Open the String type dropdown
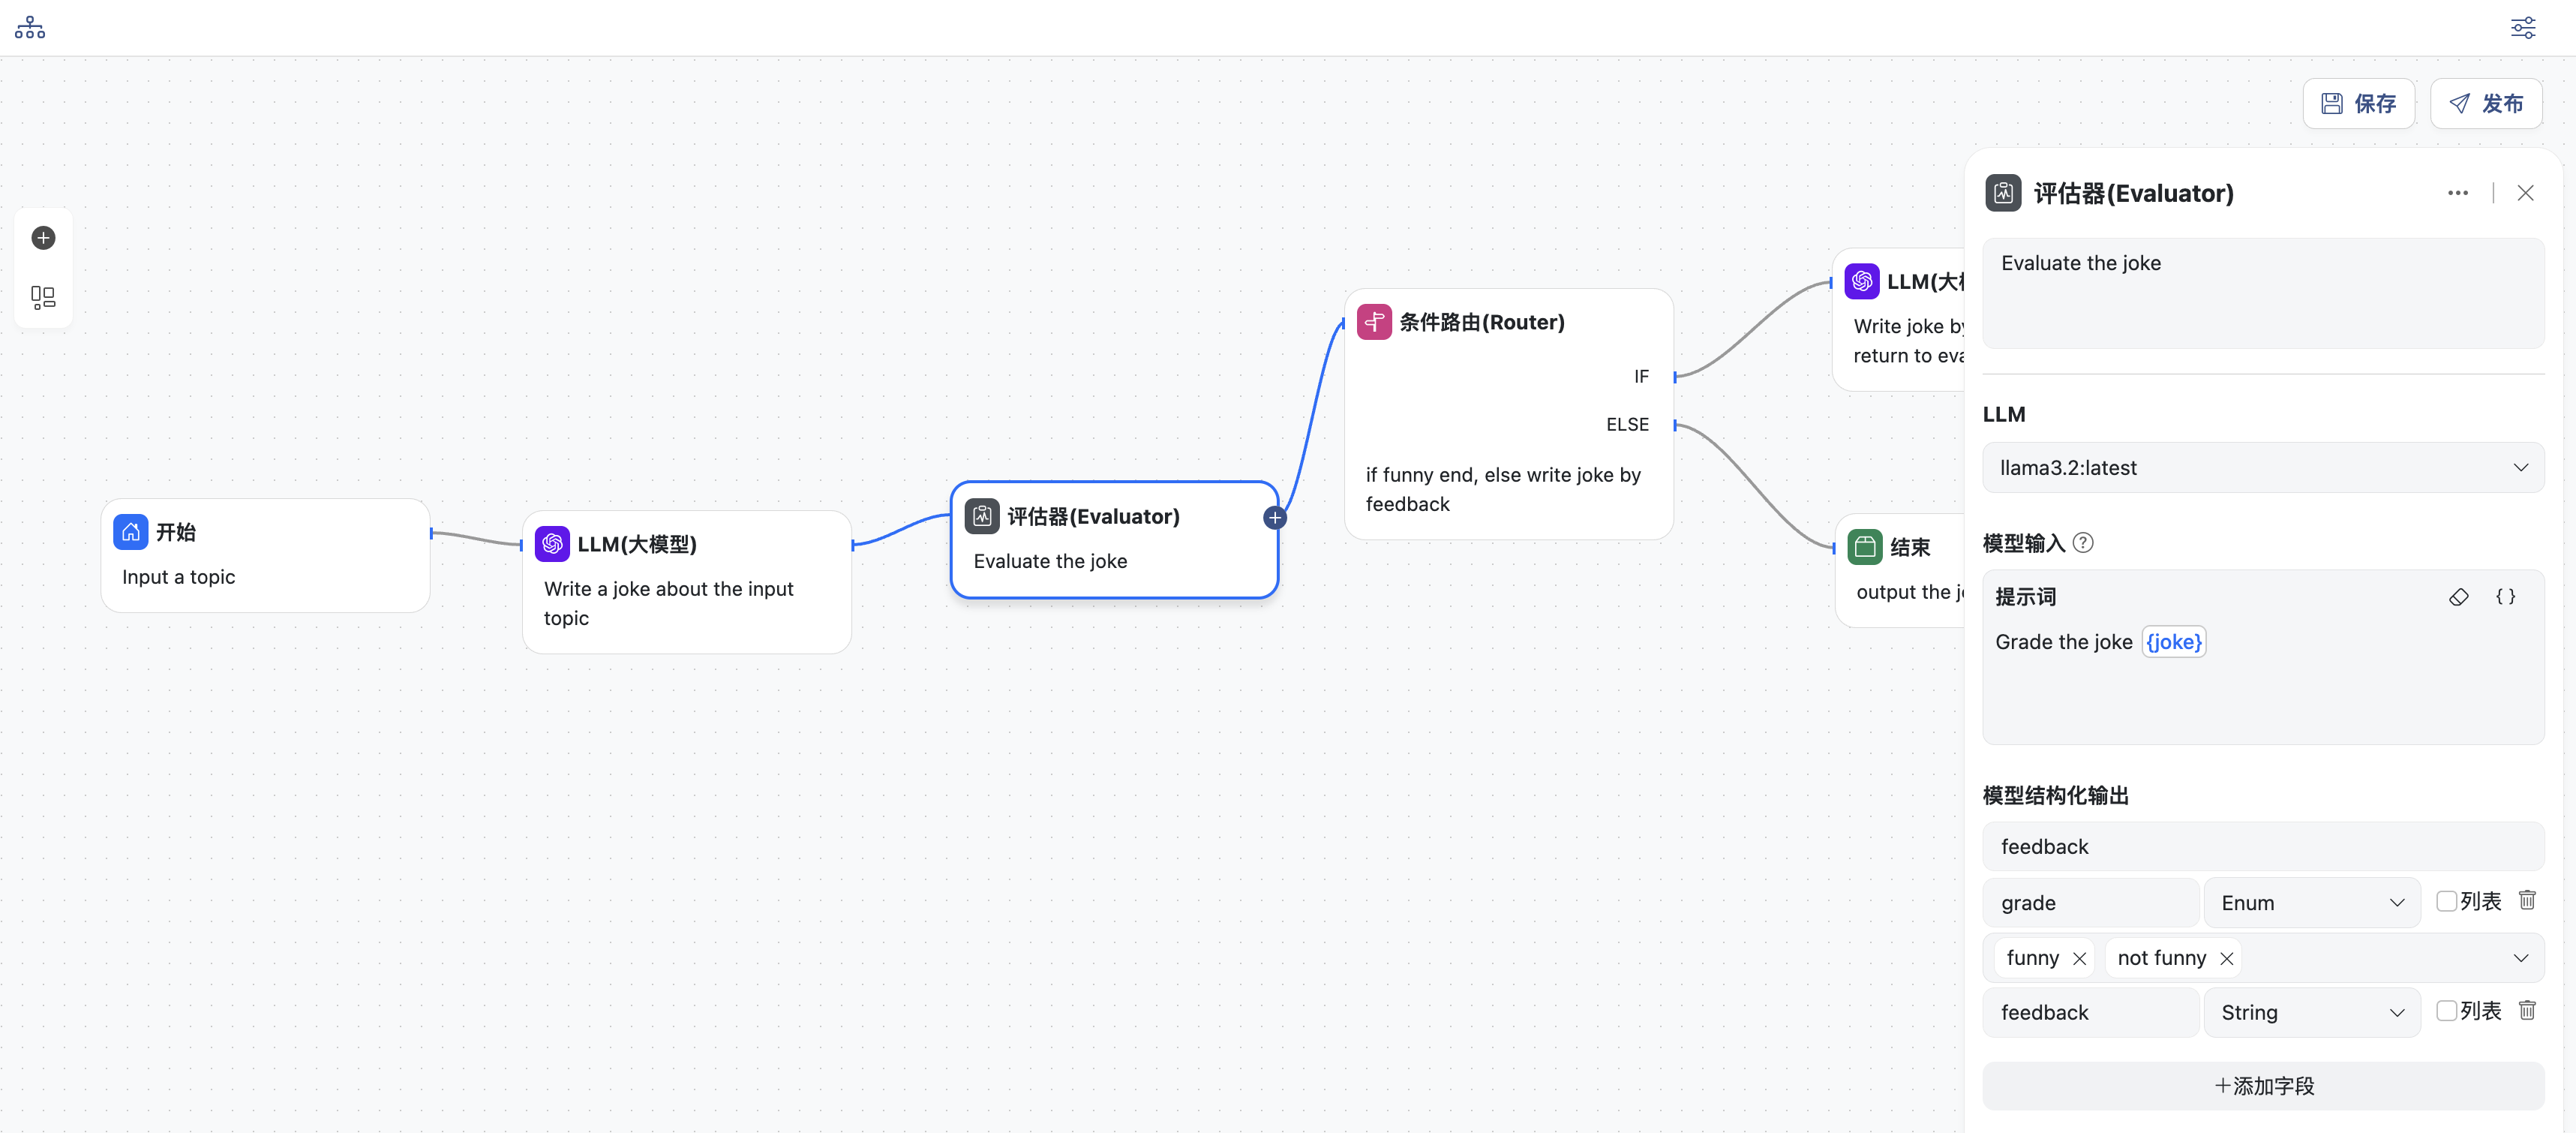 [2311, 1013]
